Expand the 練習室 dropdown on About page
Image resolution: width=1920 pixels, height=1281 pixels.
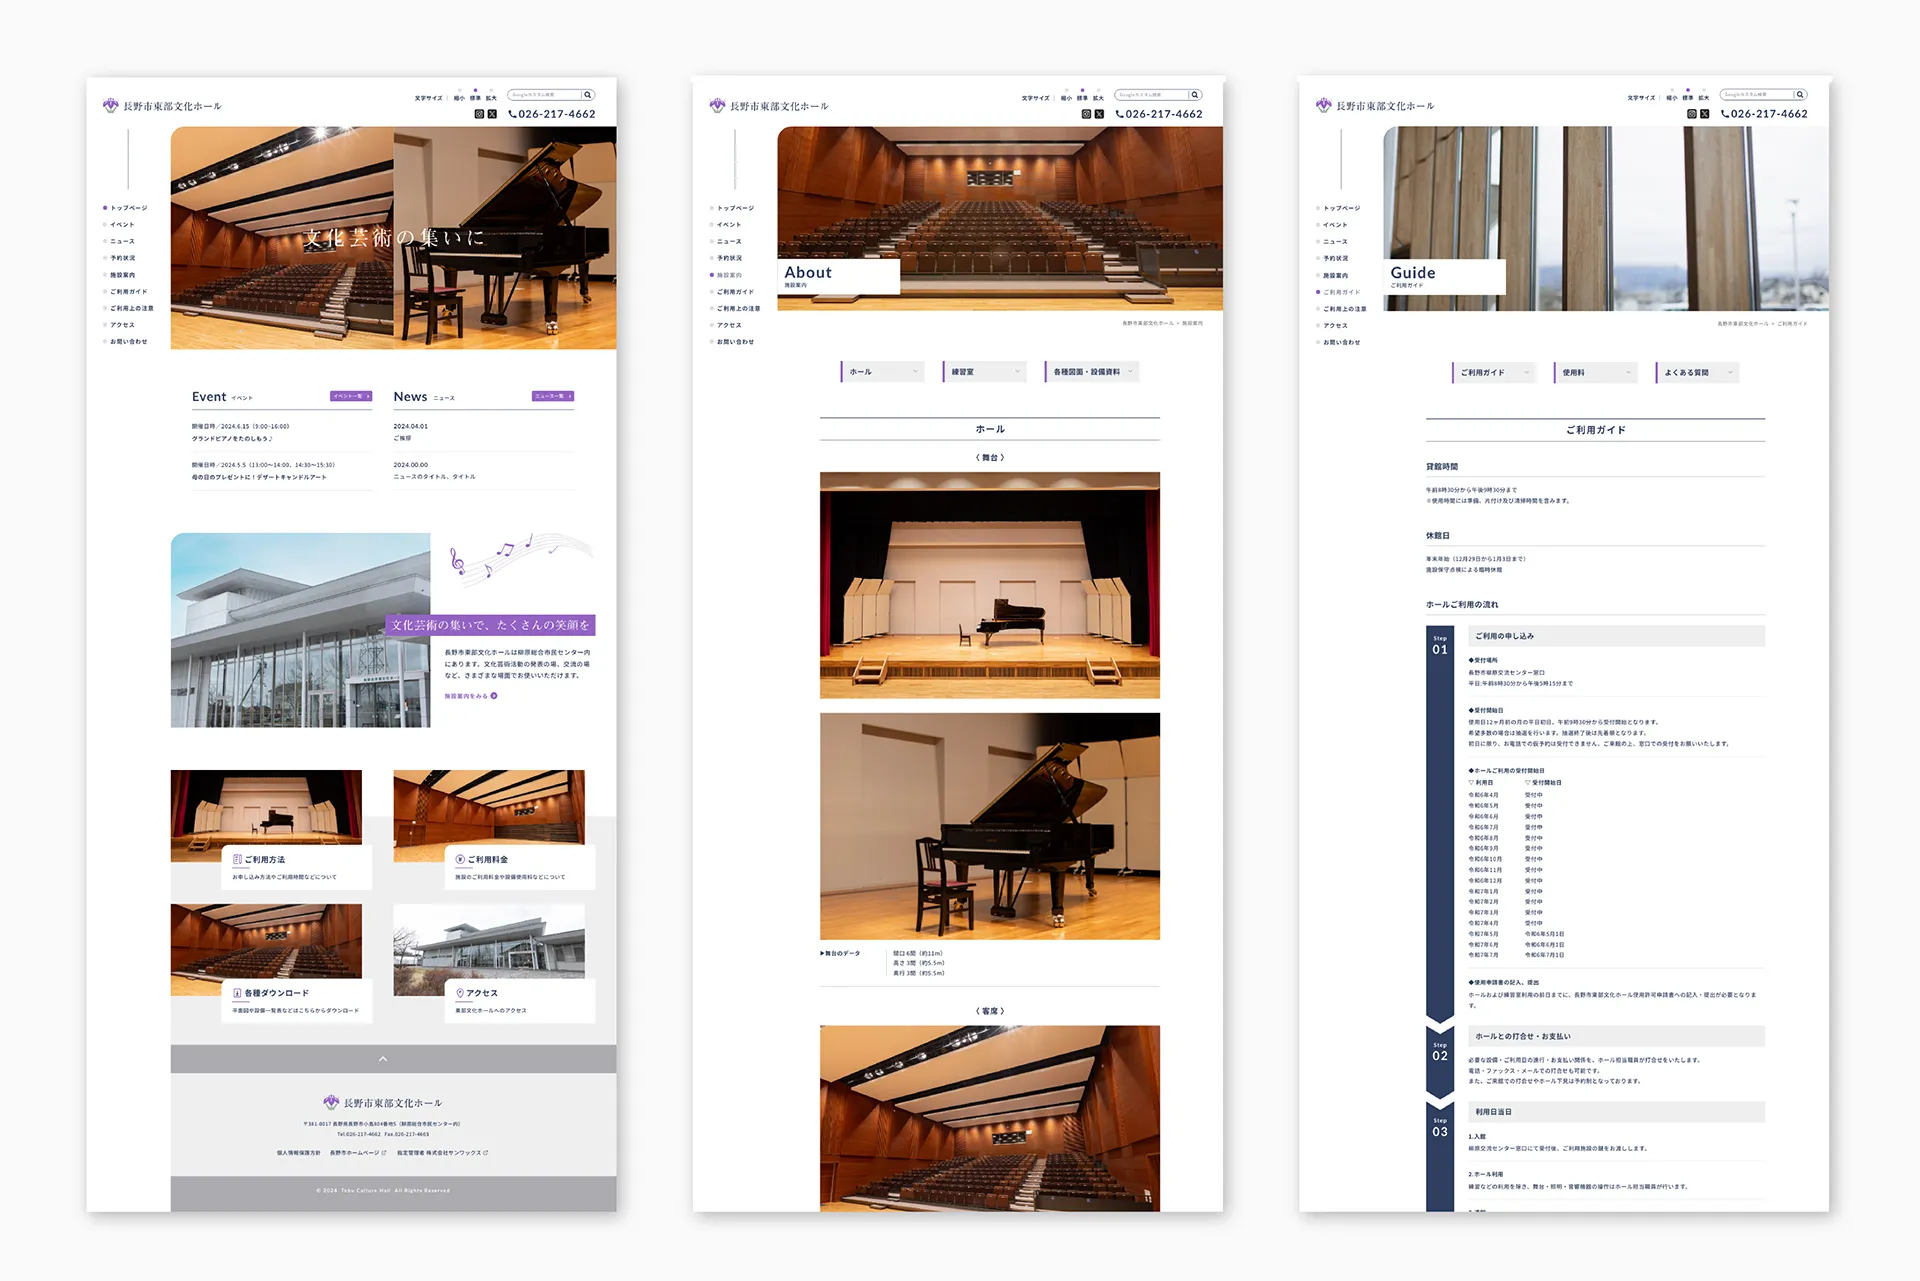pyautogui.click(x=984, y=372)
